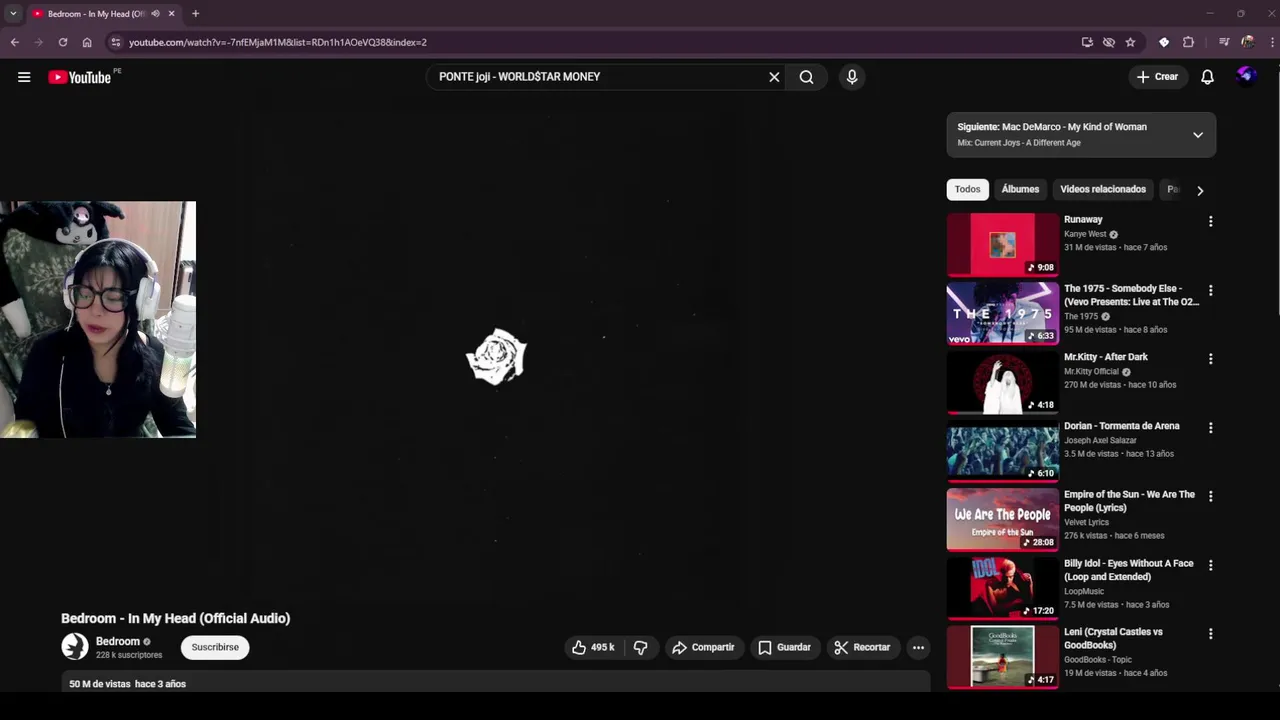
Task: Click the address bar URL
Action: click(278, 42)
